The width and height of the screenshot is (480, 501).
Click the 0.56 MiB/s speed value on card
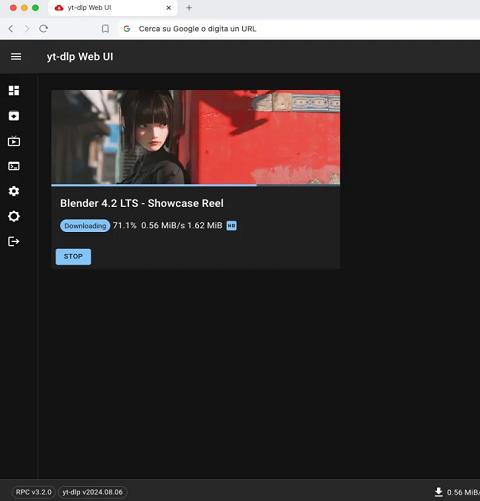coord(163,226)
